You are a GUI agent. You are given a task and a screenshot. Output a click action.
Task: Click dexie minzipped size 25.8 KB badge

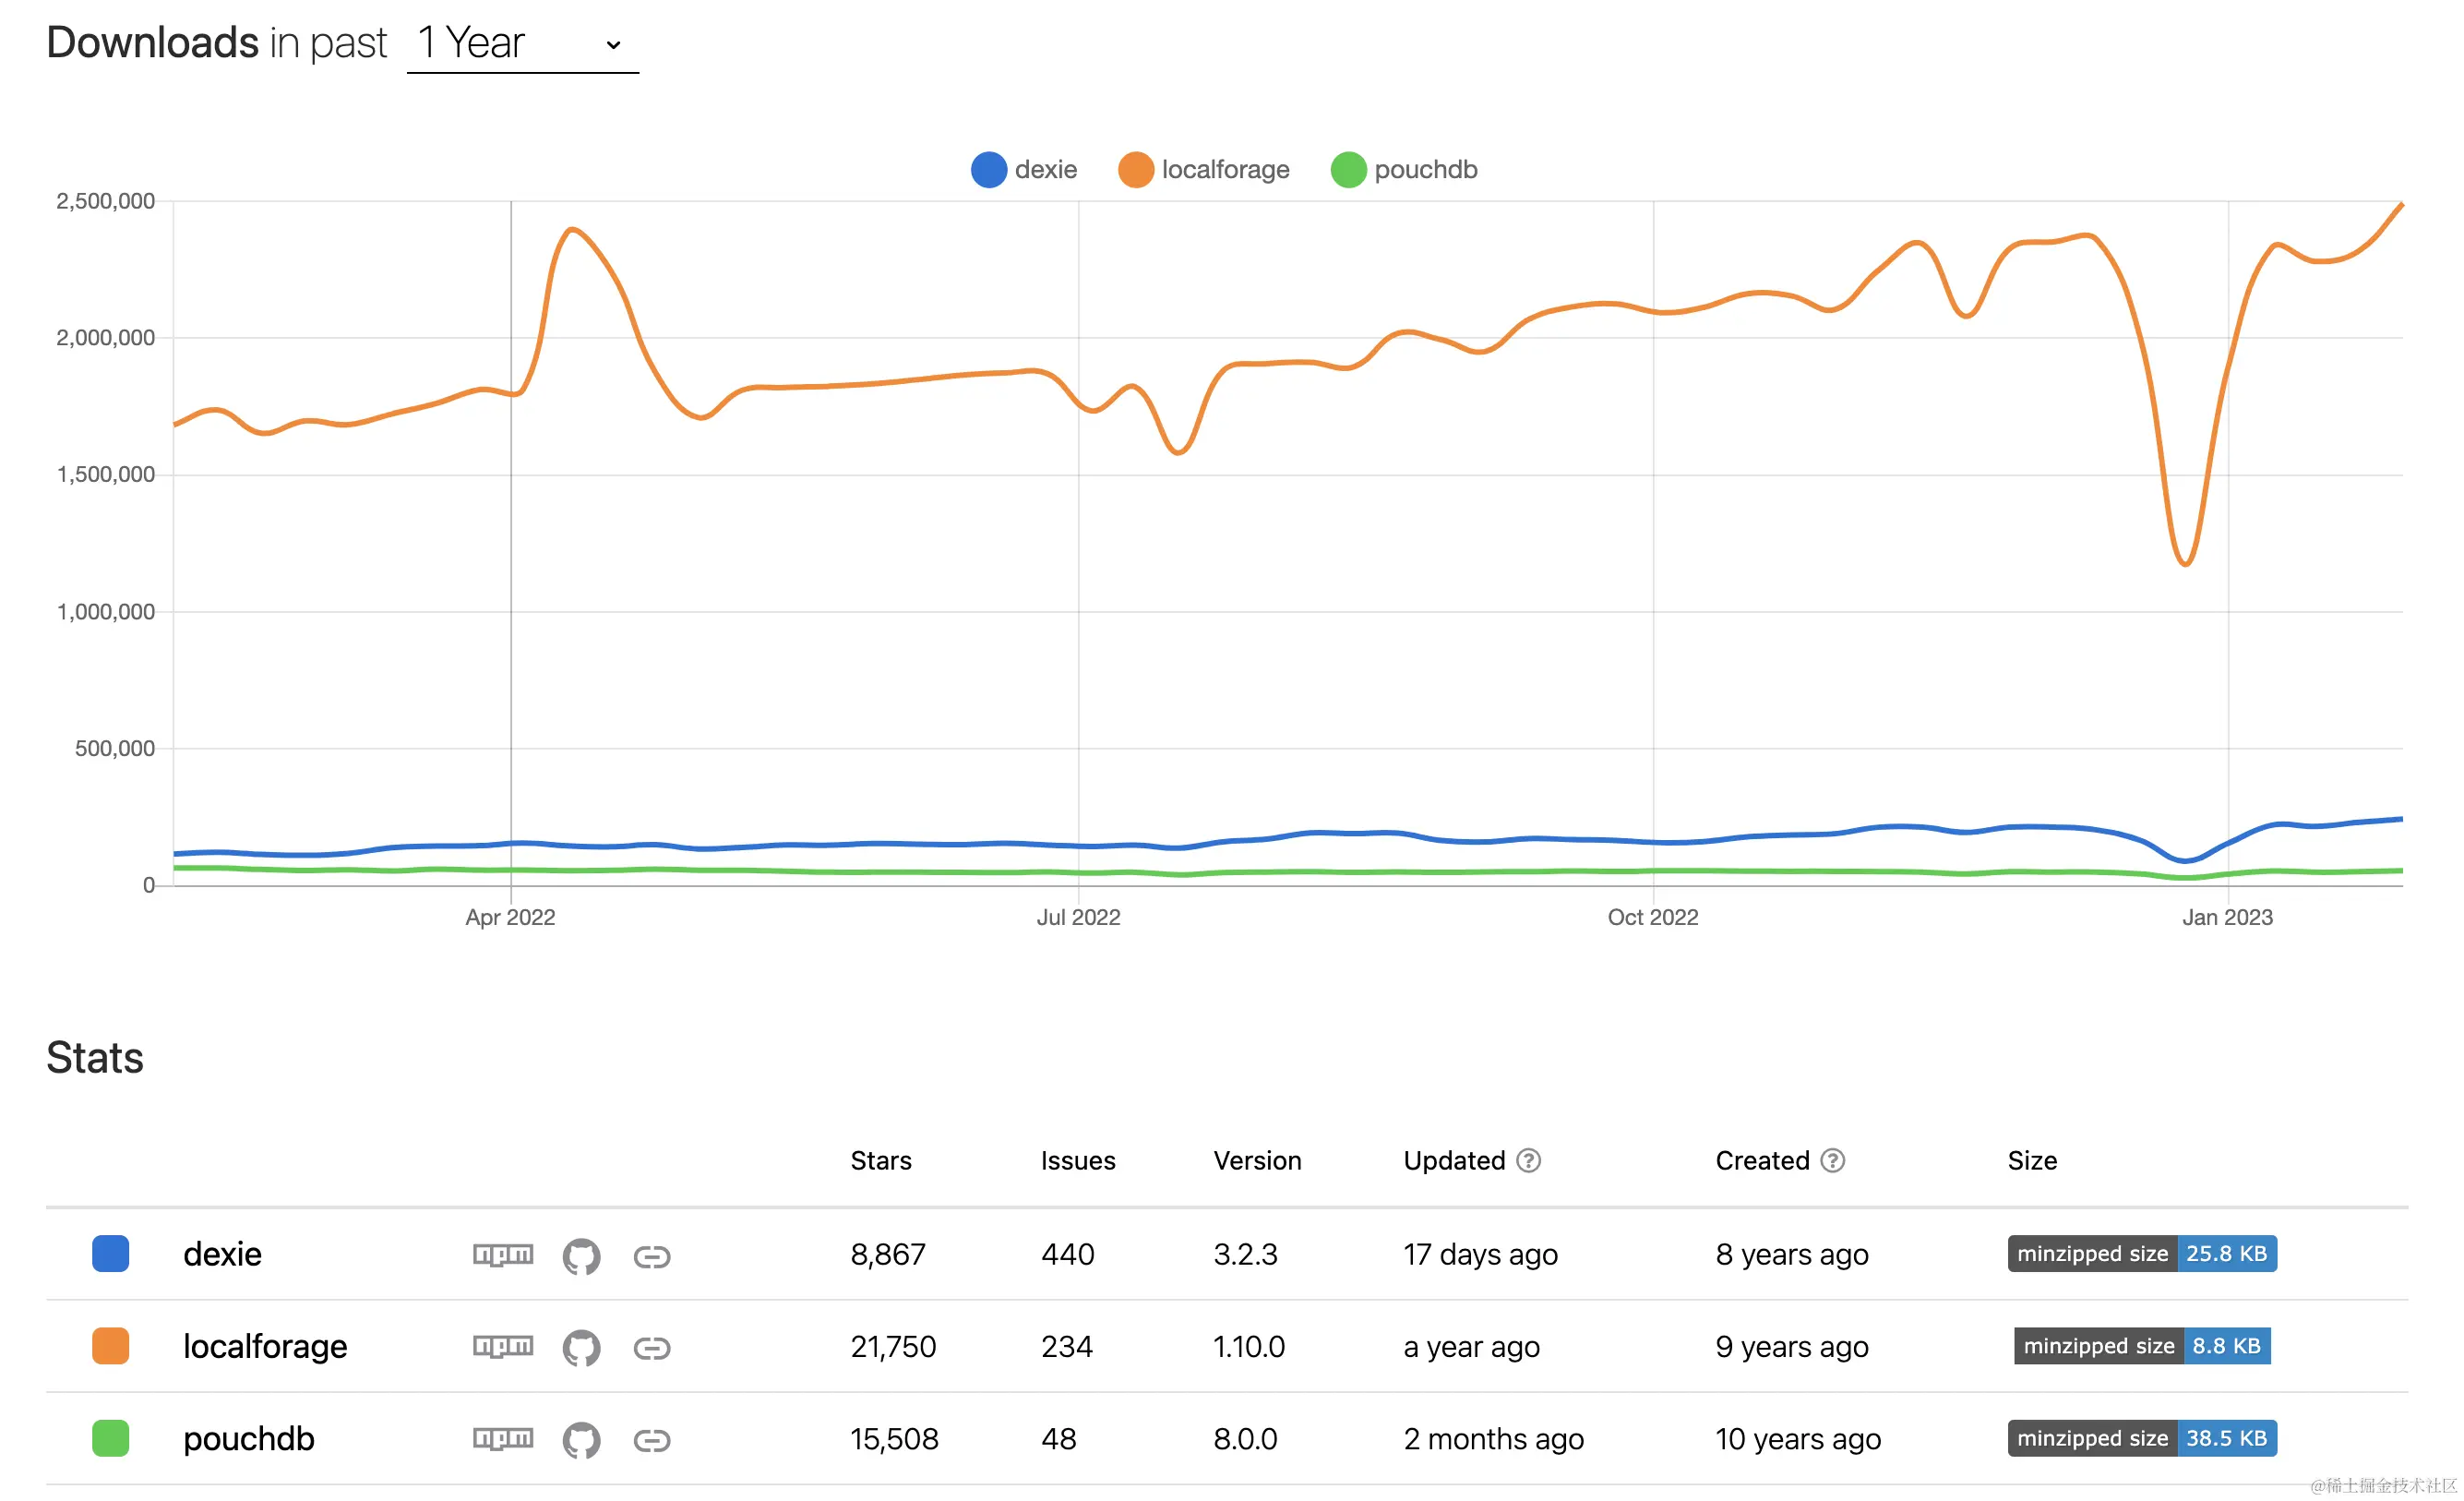[x=2141, y=1254]
